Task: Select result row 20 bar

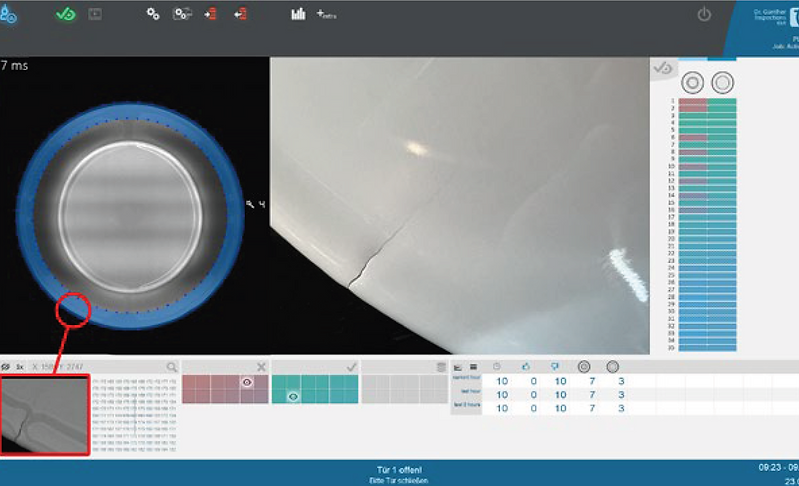Action: click(707, 239)
